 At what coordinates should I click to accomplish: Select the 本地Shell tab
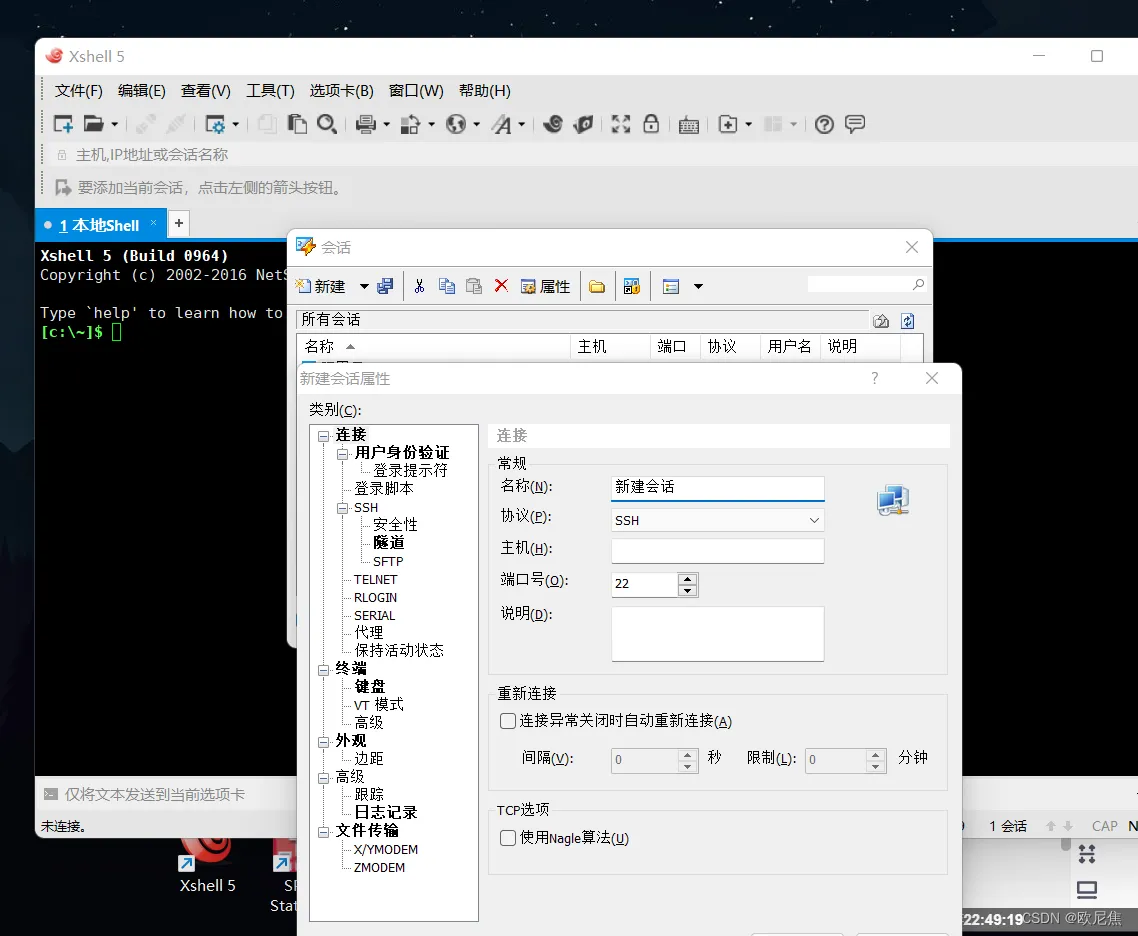pos(100,225)
